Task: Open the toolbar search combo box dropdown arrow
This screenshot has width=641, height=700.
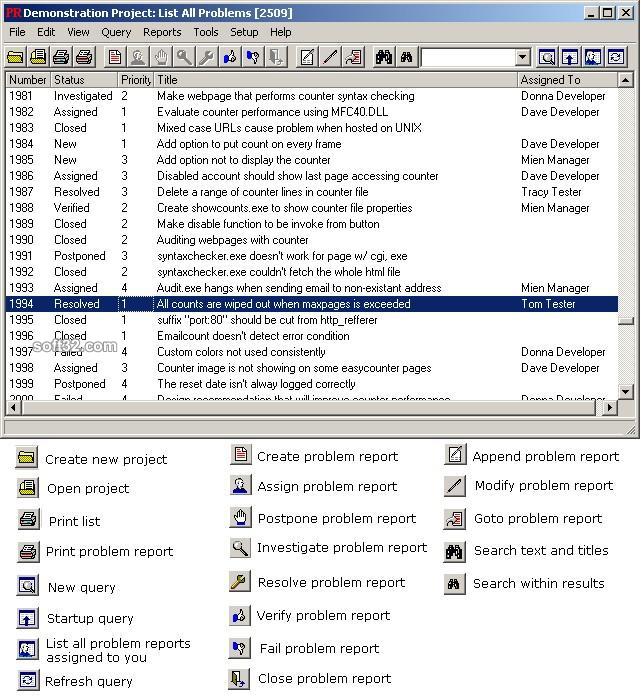Action: [x=522, y=57]
